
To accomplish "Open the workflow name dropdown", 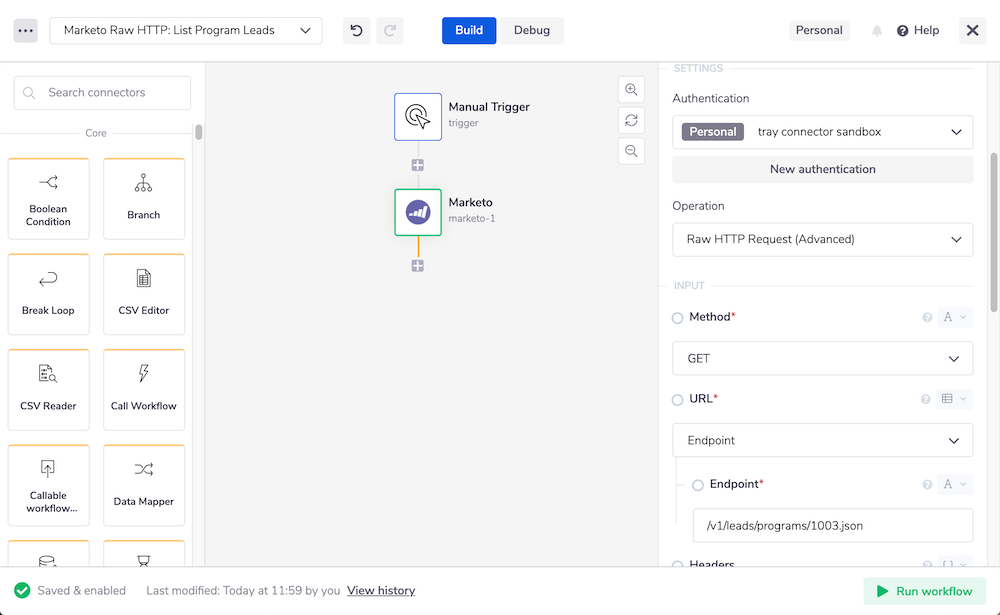I will tap(186, 31).
